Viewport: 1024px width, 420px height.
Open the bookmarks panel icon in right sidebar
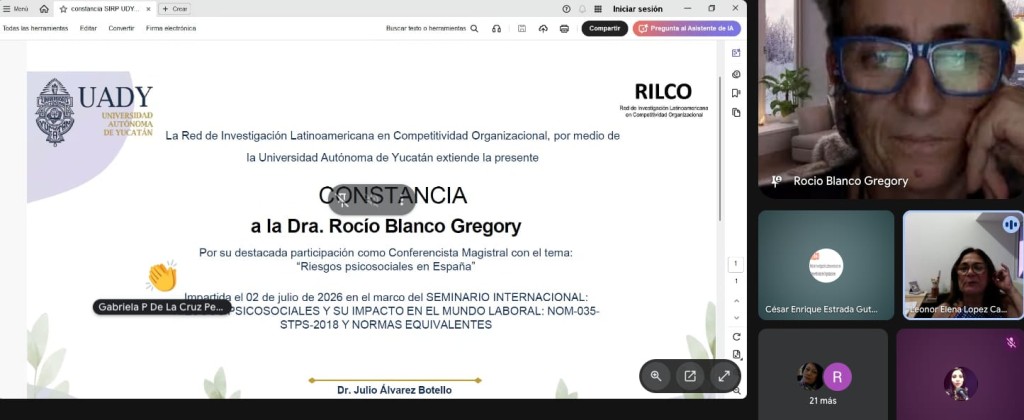point(736,93)
